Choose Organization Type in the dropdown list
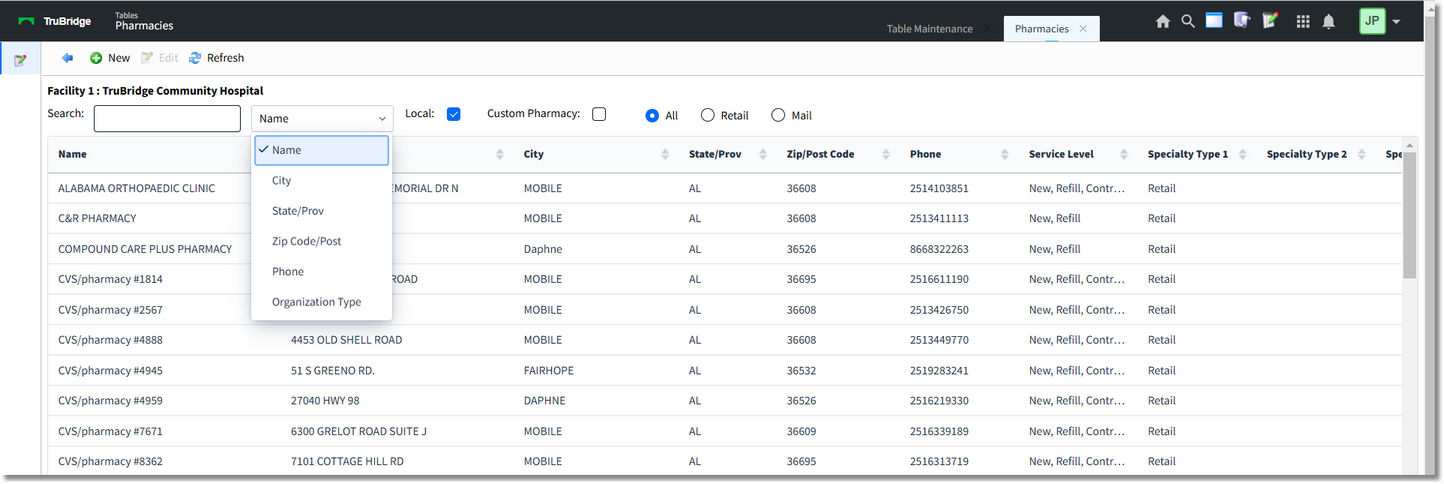The height and width of the screenshot is (484, 1444). click(321, 302)
